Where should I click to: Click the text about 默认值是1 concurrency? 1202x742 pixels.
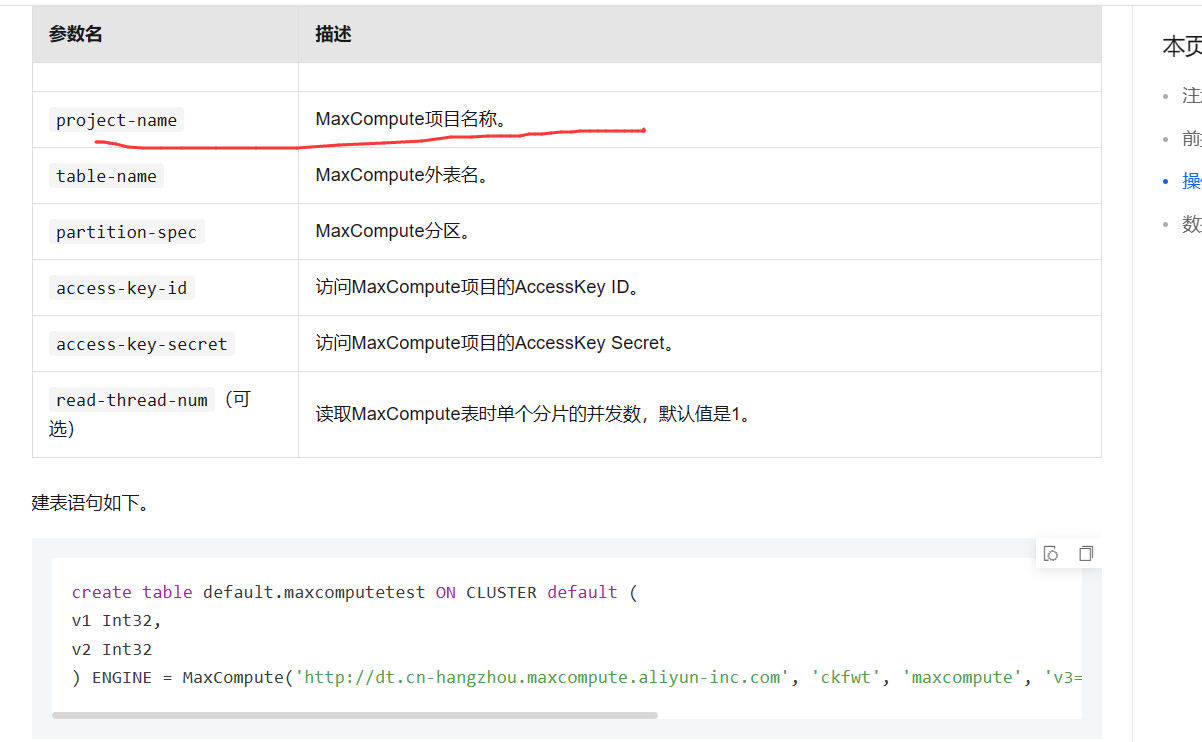[x=534, y=414]
